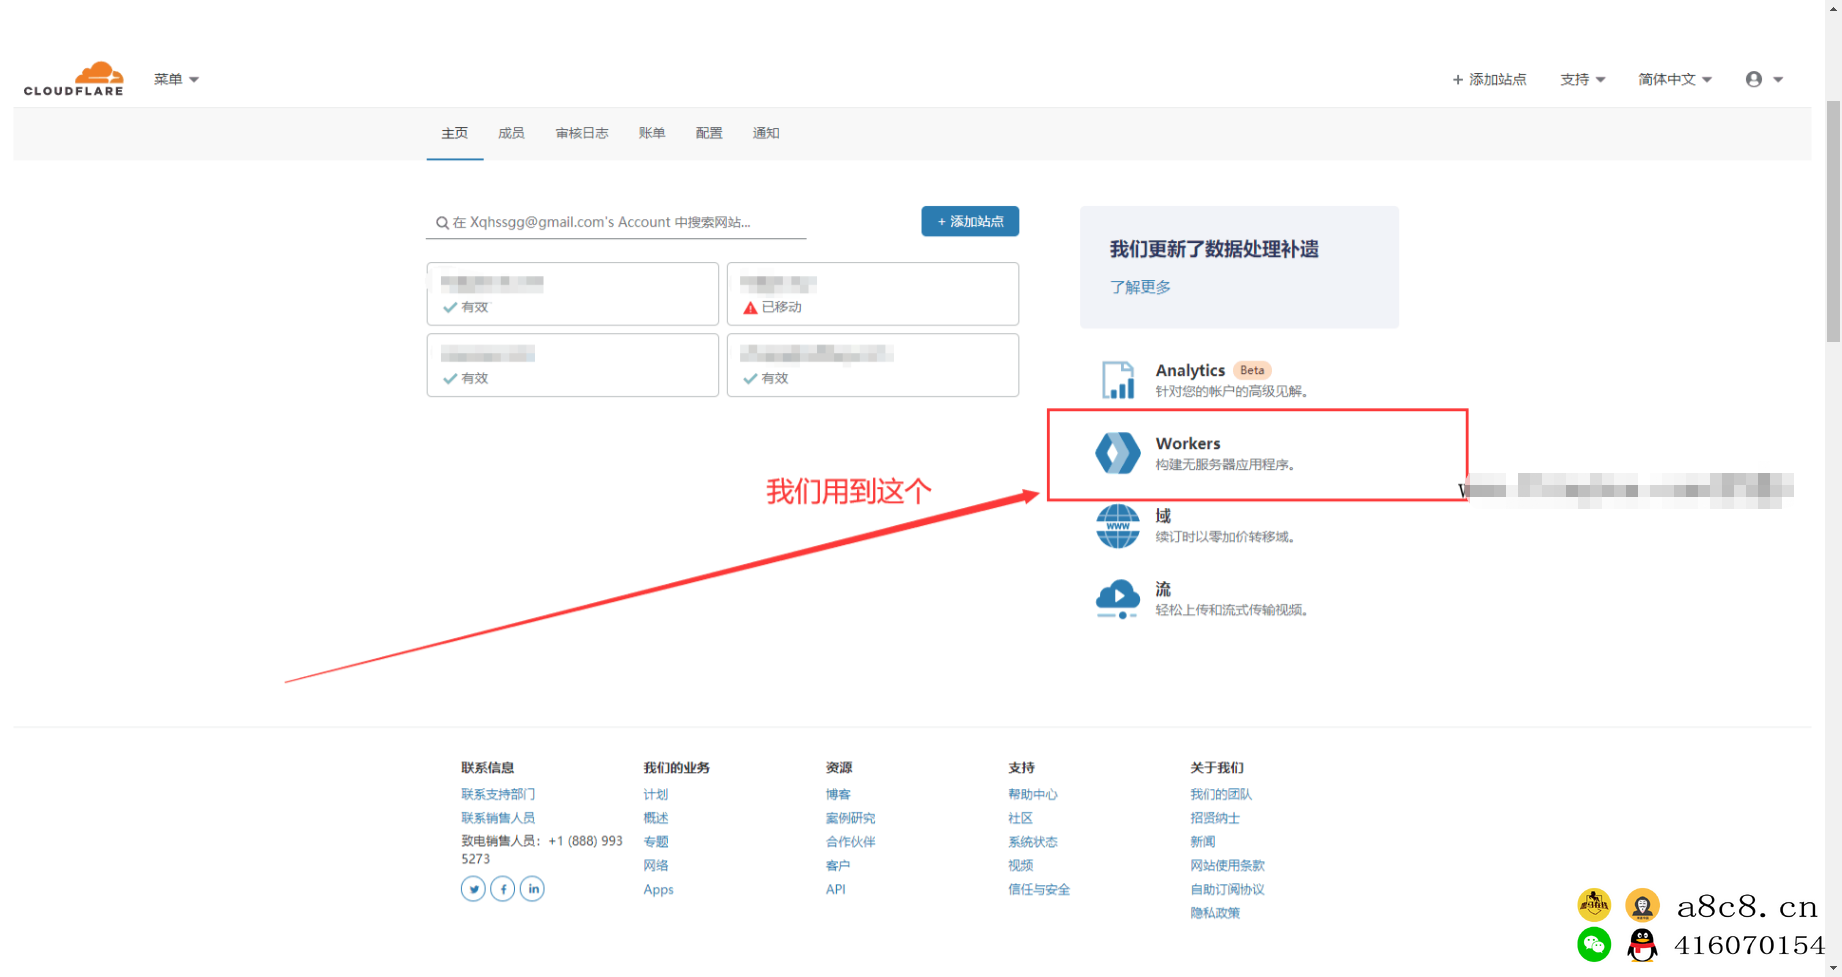Viewport: 1842px width, 977px height.
Task: Open the 流 title link
Action: pyautogui.click(x=1163, y=589)
